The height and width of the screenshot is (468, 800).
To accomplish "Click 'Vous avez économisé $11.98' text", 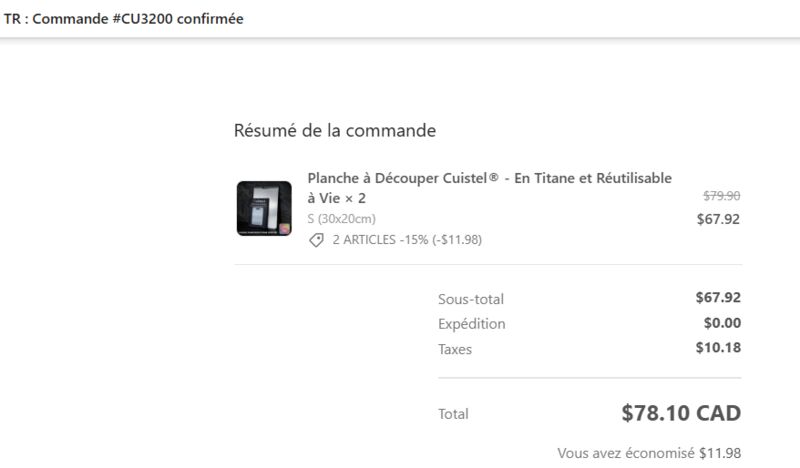I will point(649,453).
